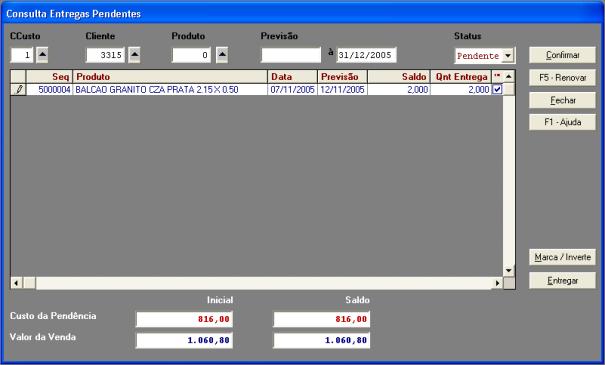Image resolution: width=605 pixels, height=365 pixels.
Task: Click the Marca / Inverte button
Action: pyautogui.click(x=562, y=257)
